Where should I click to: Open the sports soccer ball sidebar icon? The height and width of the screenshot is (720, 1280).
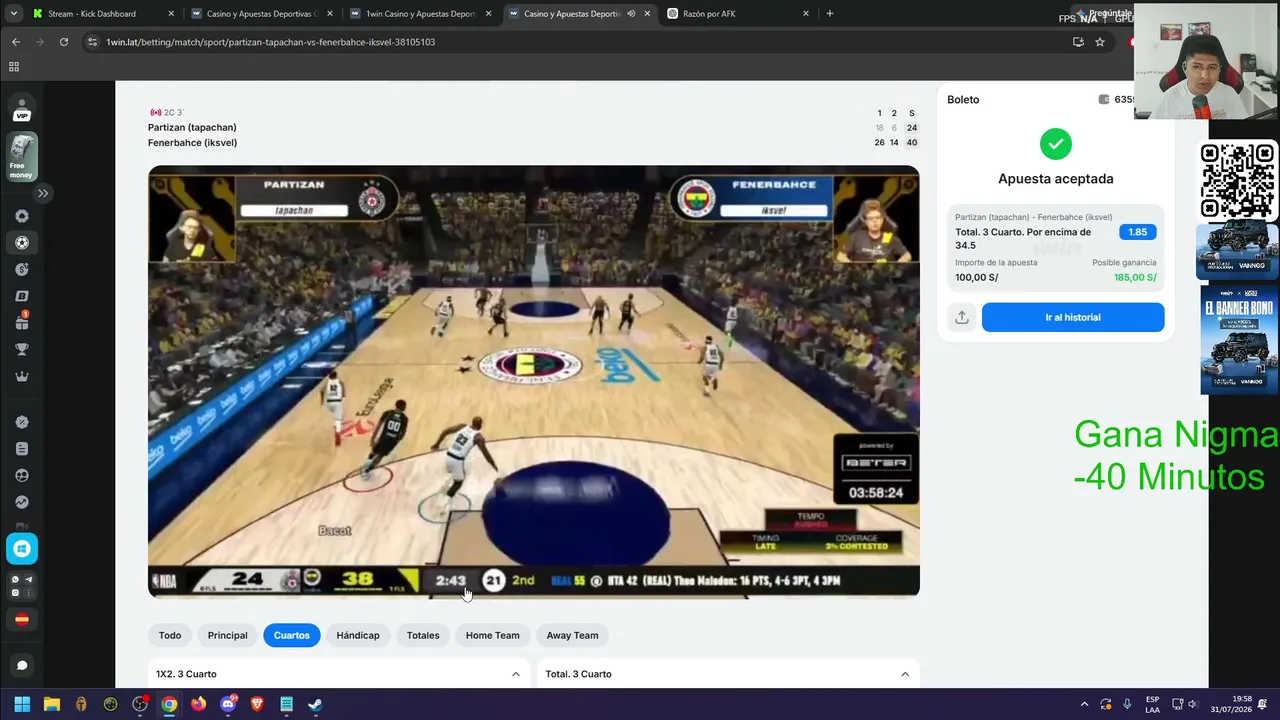[x=22, y=242]
